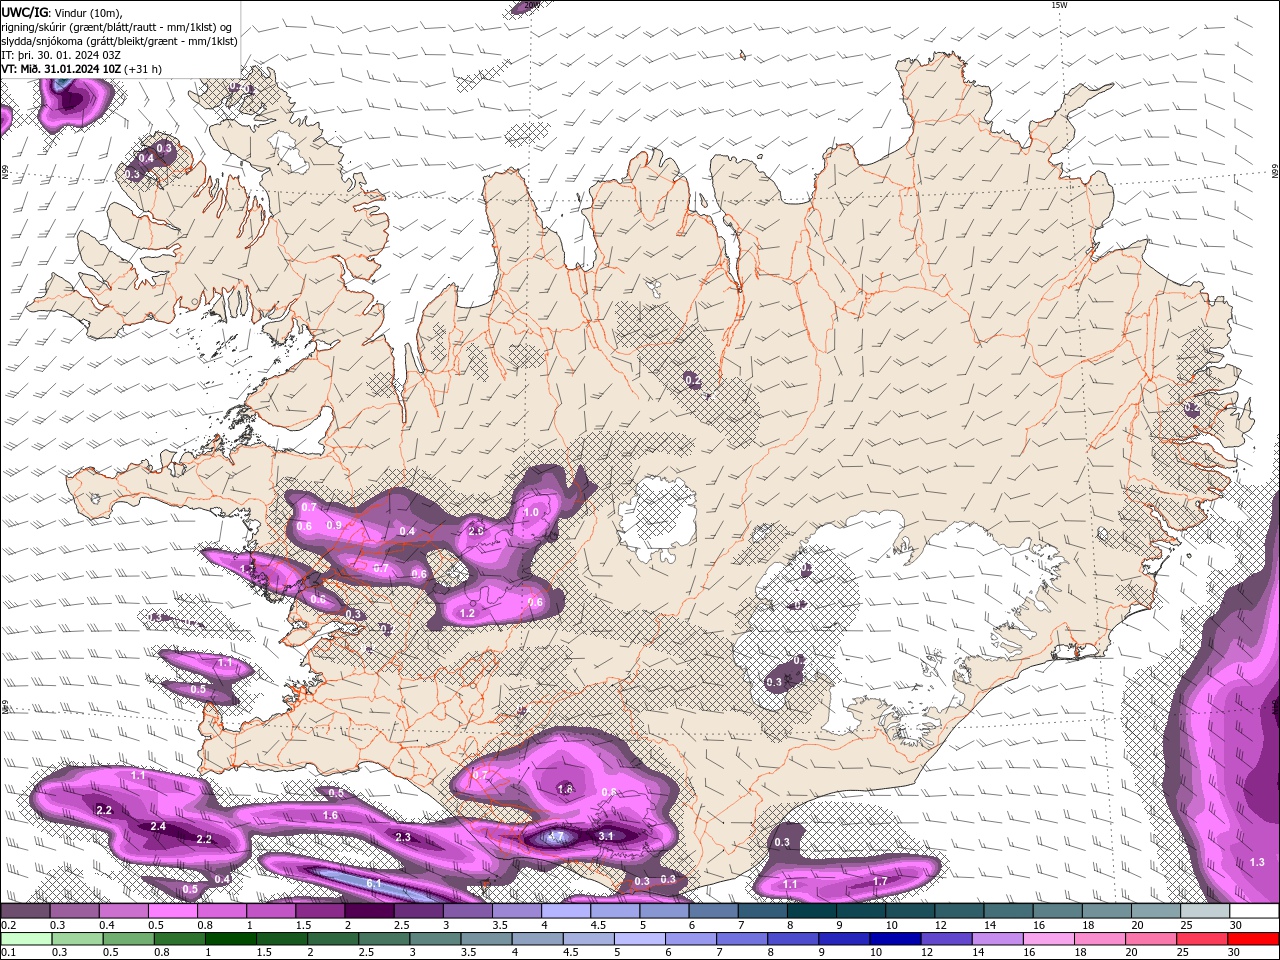This screenshot has height=960, width=1280.
Task: Click the '0.2' label in the upper legend row
Action: click(8, 925)
